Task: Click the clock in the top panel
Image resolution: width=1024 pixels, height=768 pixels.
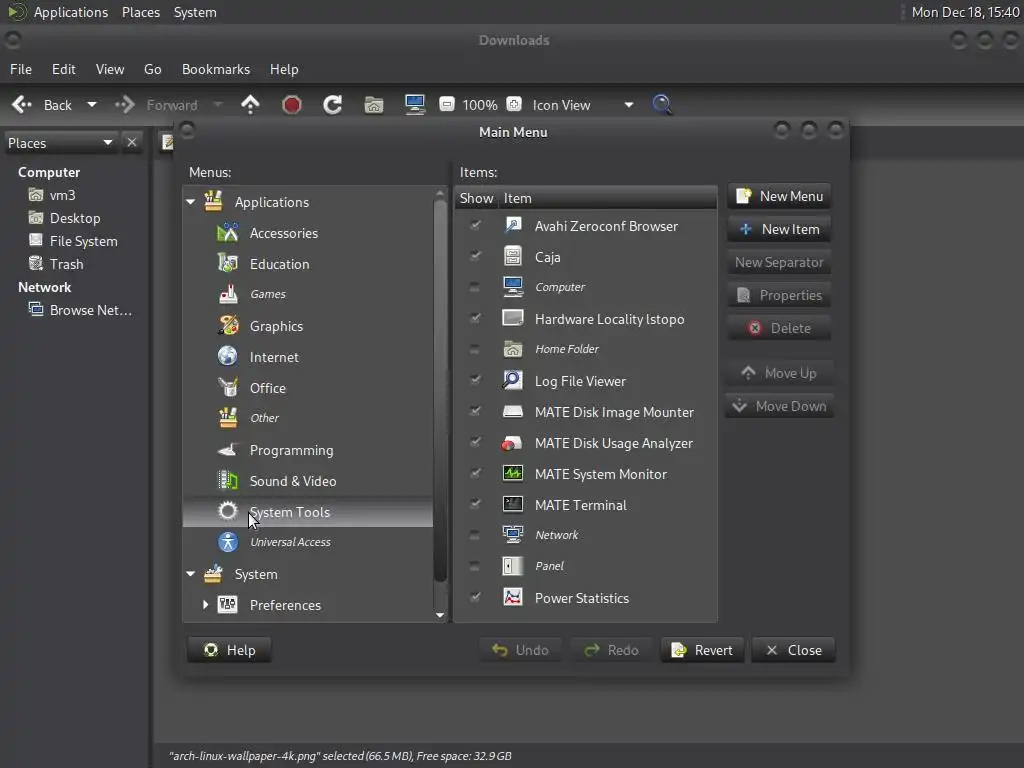Action: 965,12
